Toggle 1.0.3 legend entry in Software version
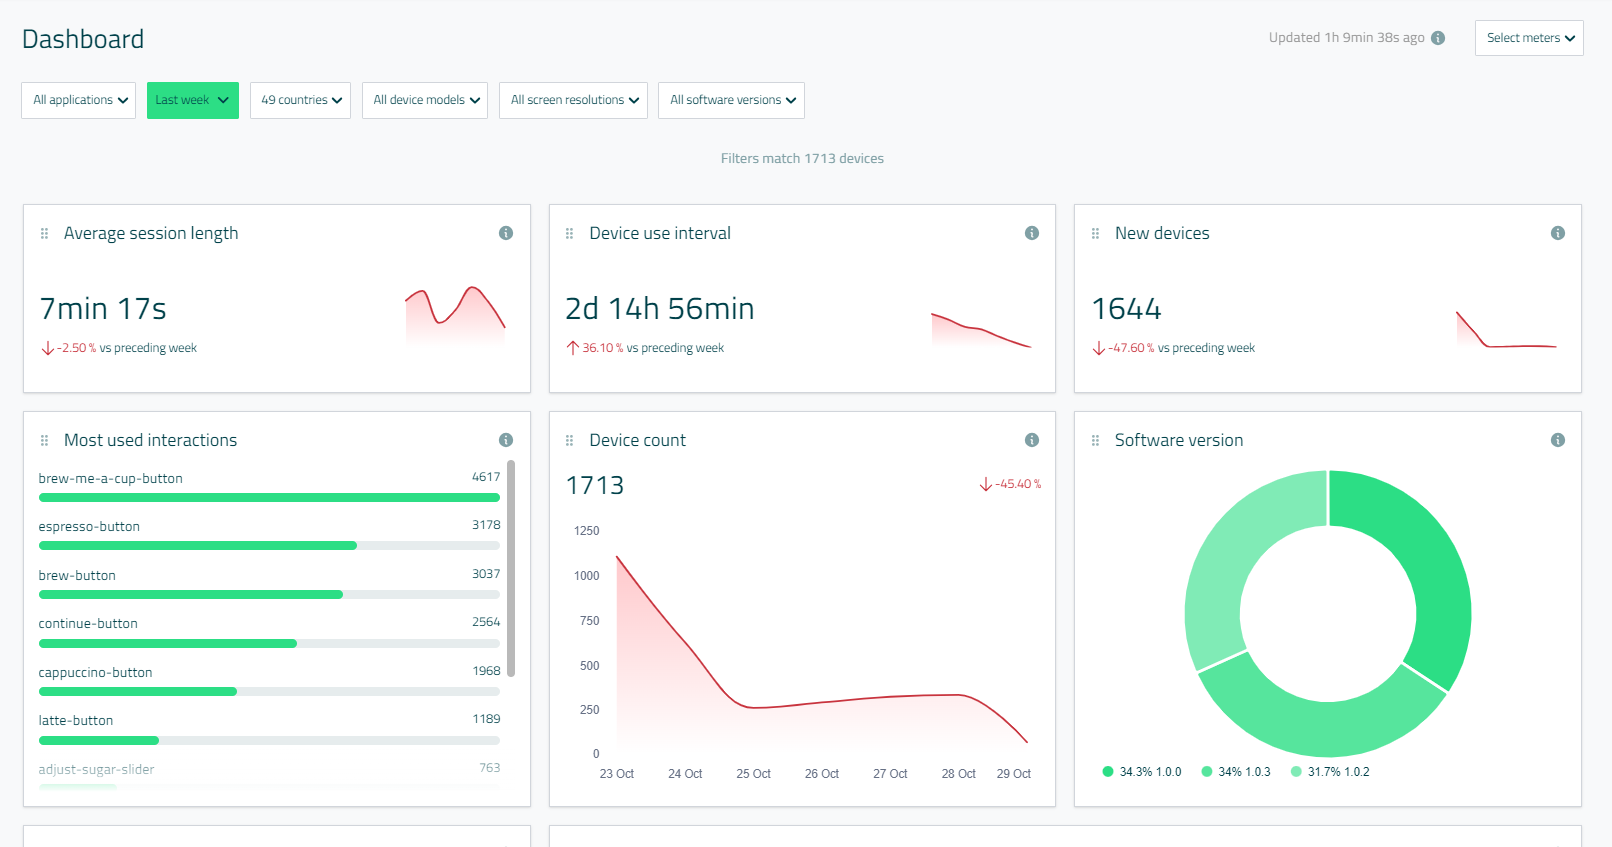 click(x=1236, y=772)
